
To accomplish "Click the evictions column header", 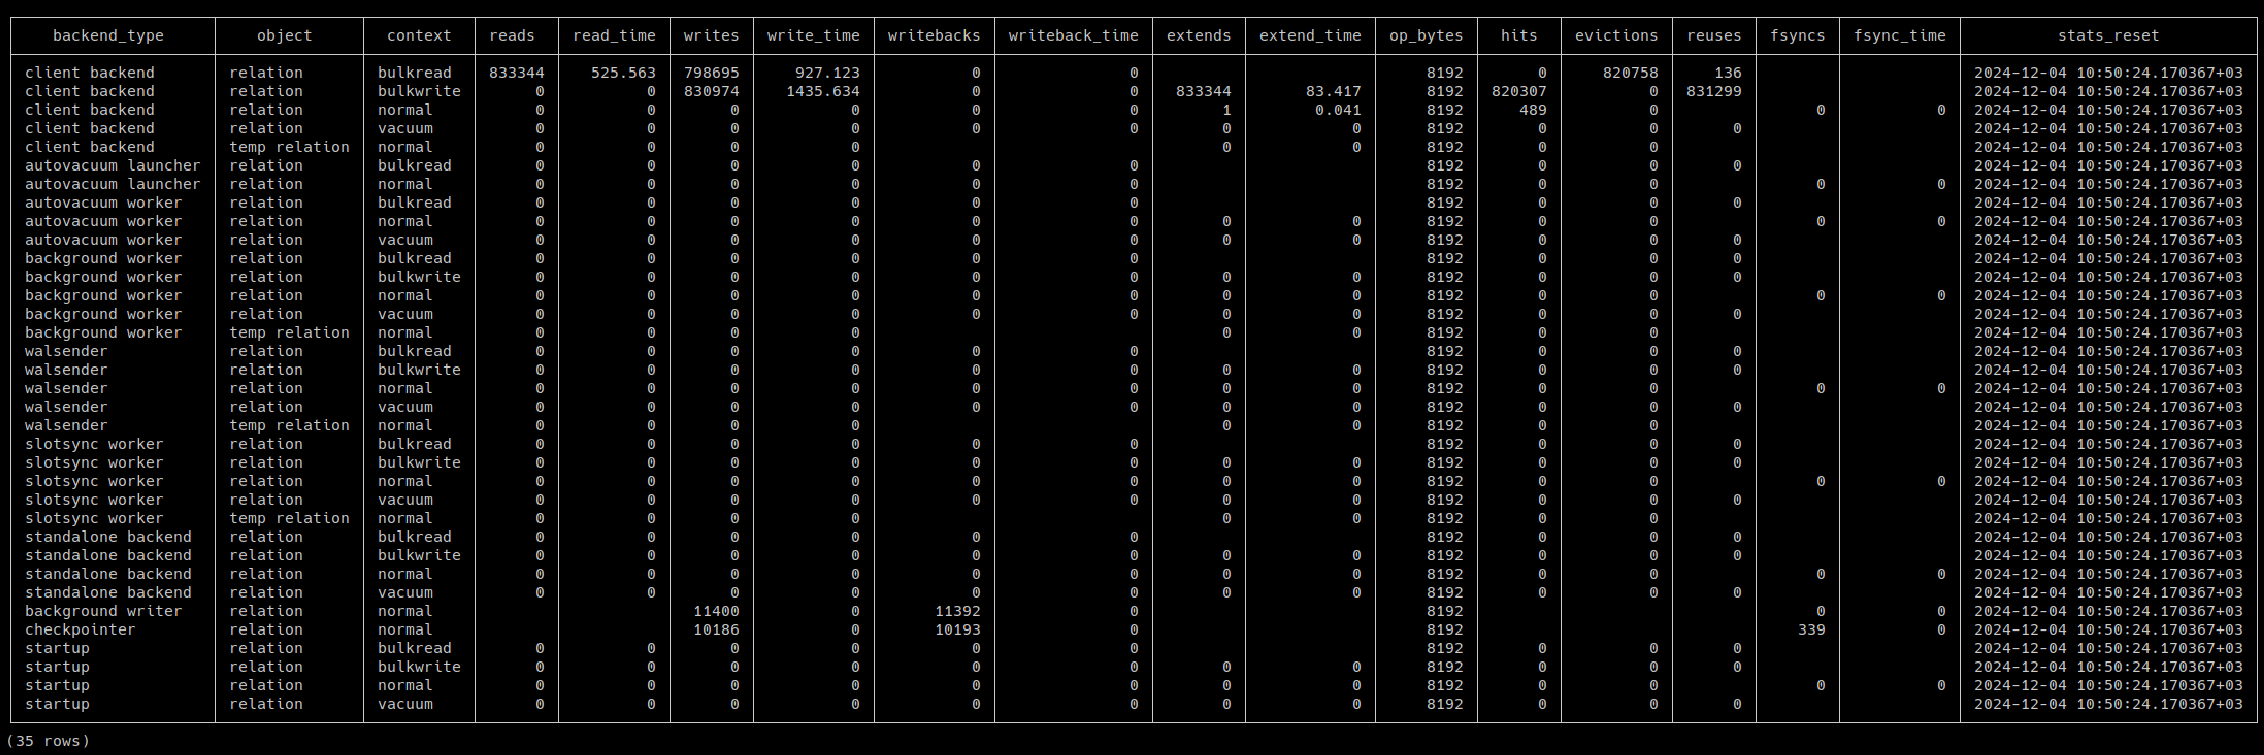I will pyautogui.click(x=1616, y=36).
